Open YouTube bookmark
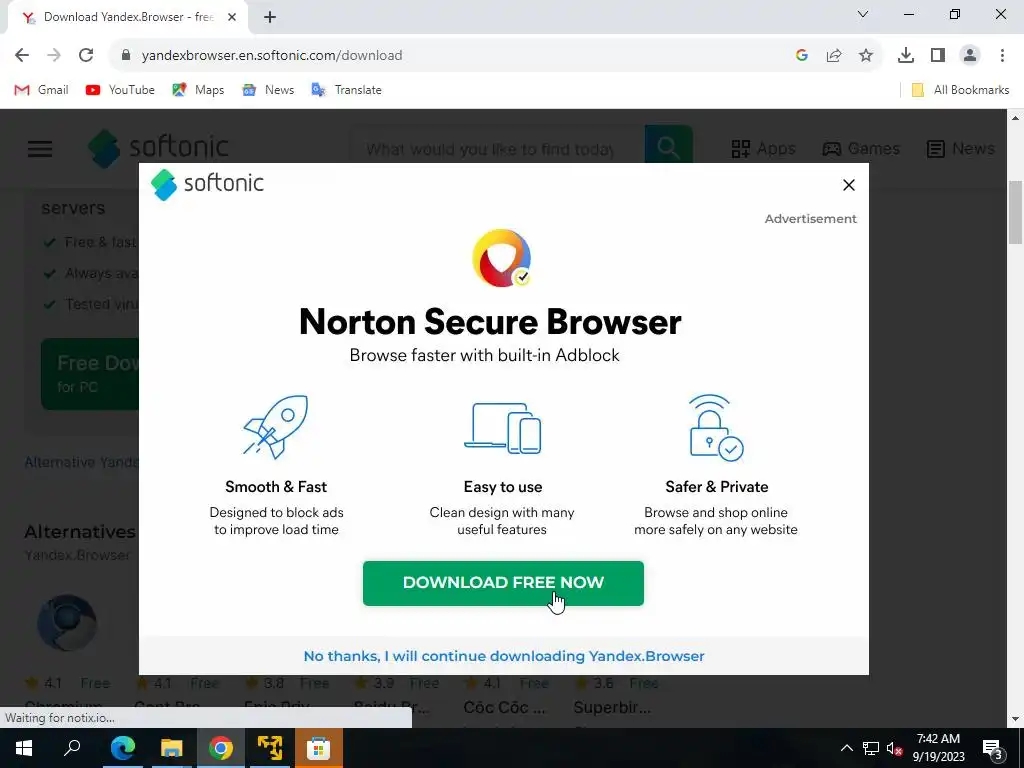 pyautogui.click(x=120, y=90)
